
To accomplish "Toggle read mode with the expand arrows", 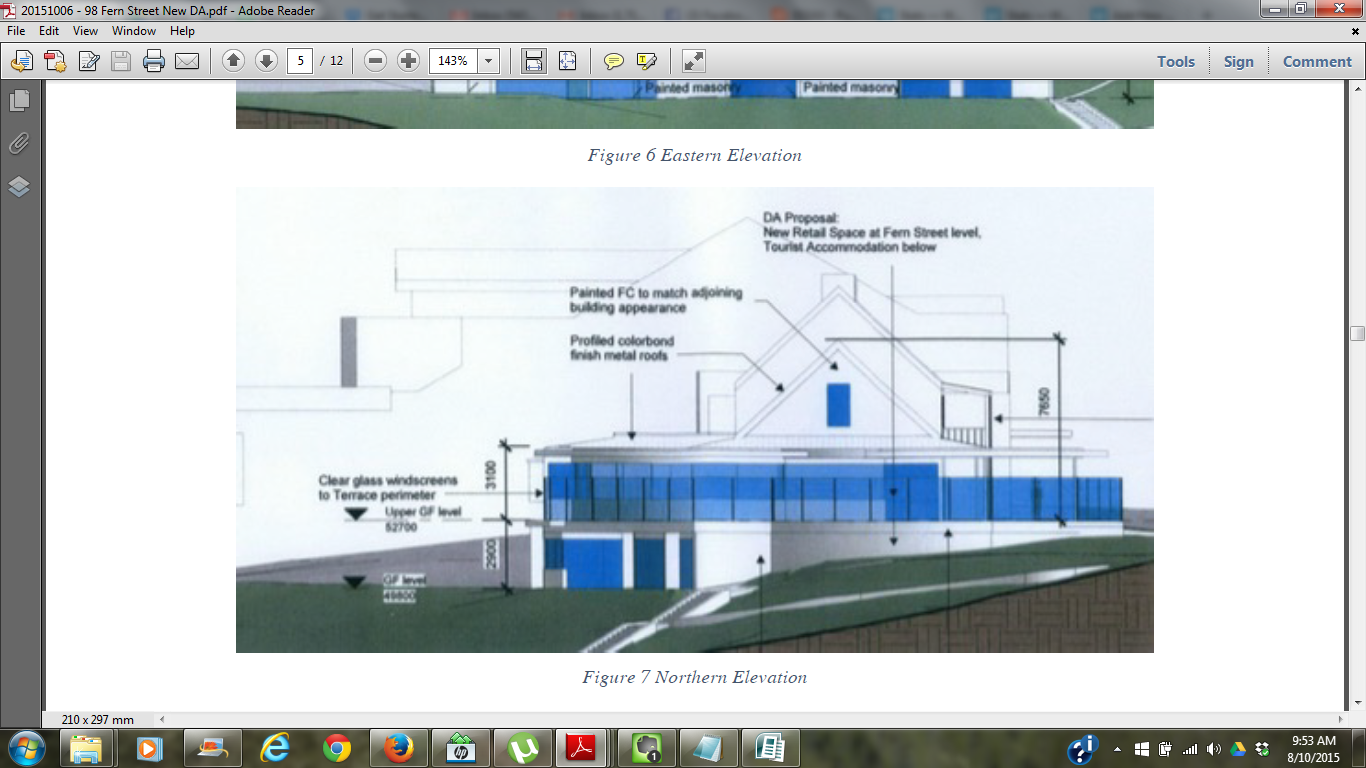I will pyautogui.click(x=694, y=61).
